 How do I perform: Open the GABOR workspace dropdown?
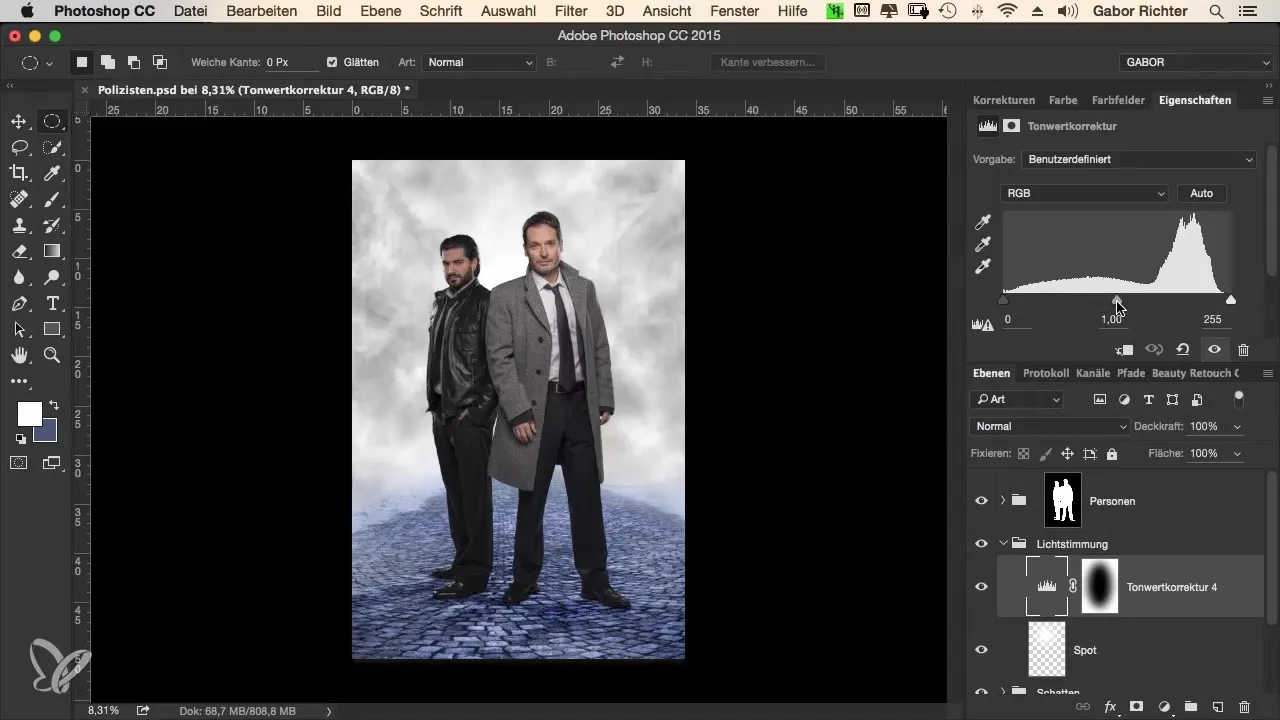pos(1196,62)
